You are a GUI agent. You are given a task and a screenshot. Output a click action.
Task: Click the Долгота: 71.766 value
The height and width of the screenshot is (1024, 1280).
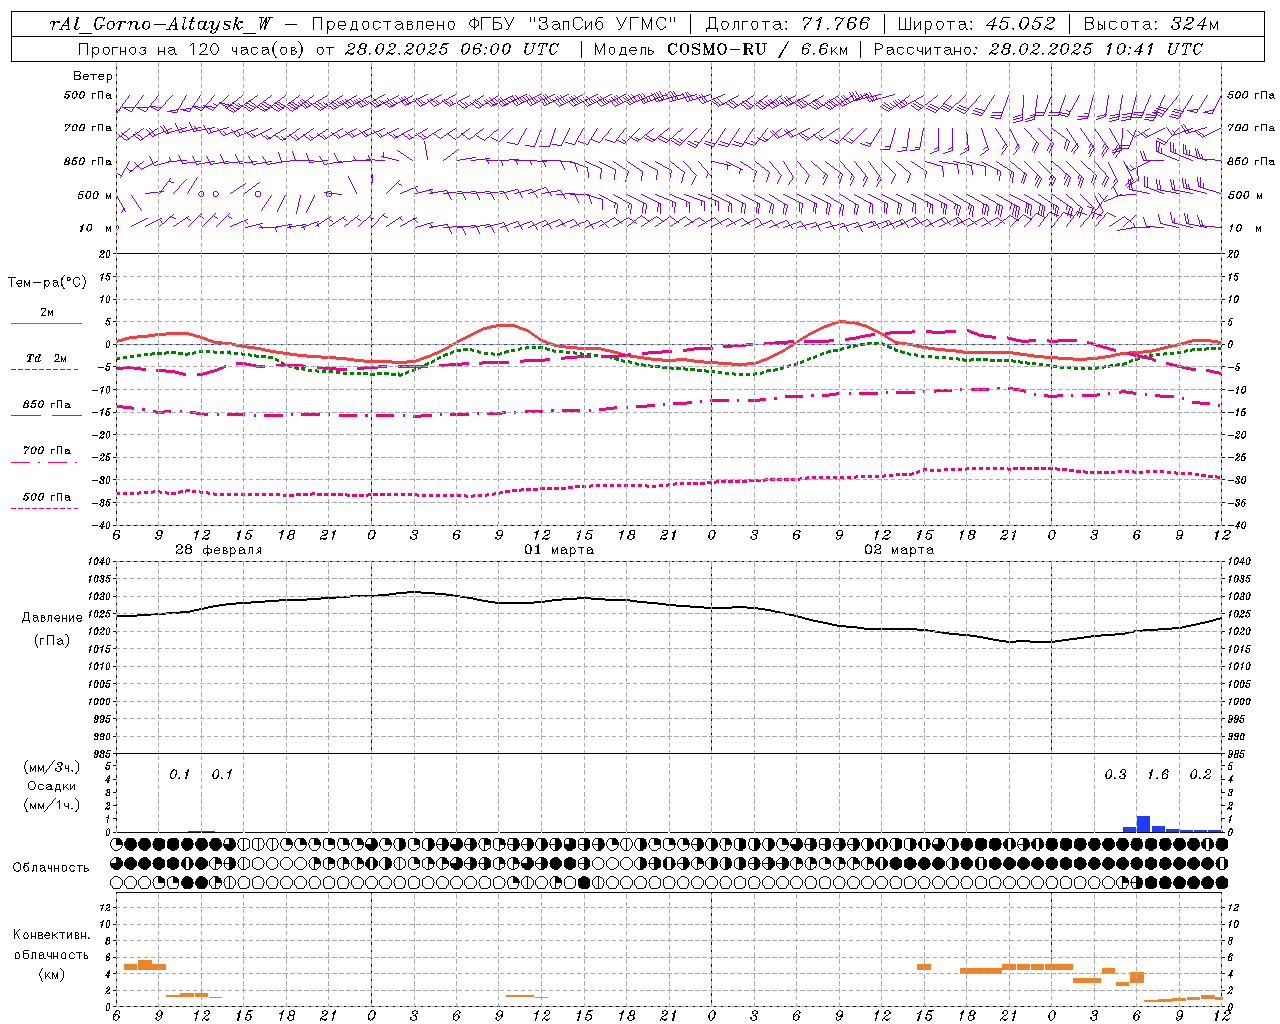[788, 24]
